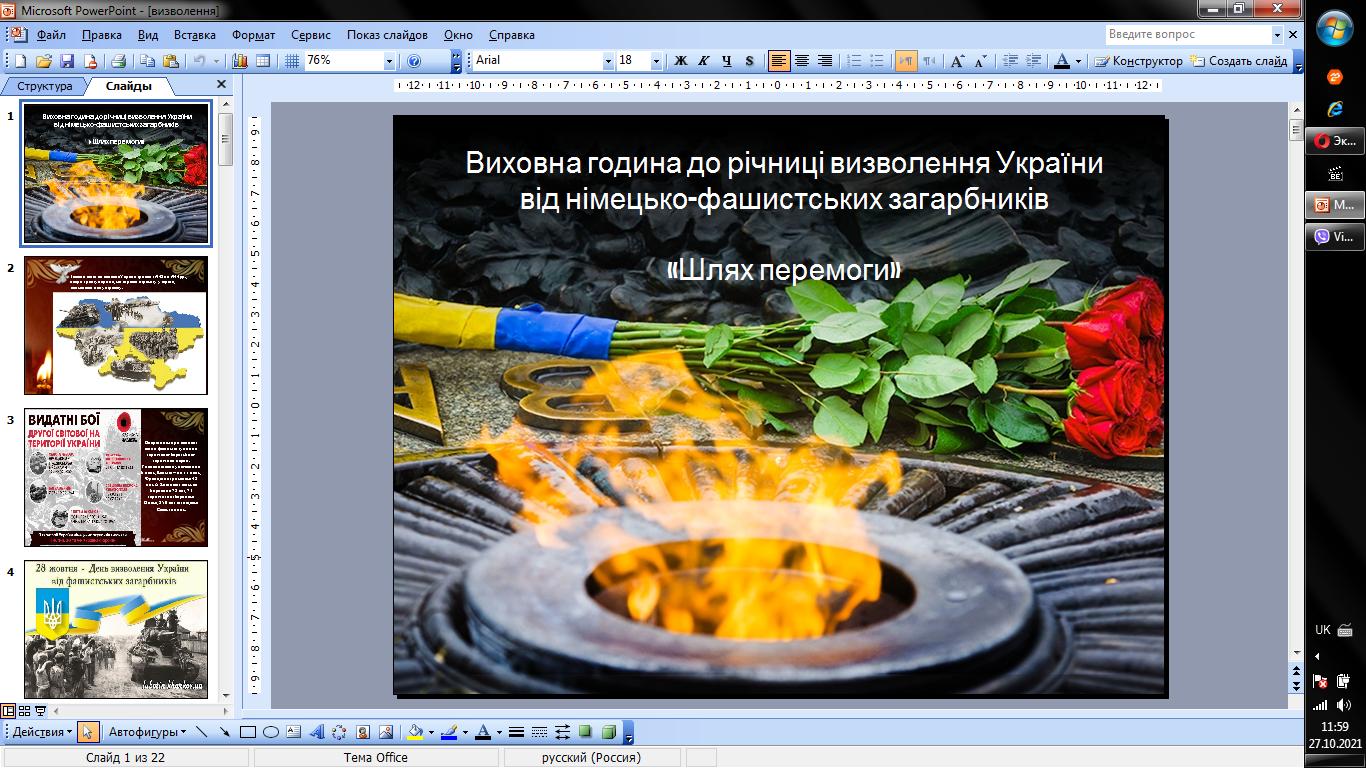Click the Создать слайд button
Viewport: 1366px width, 768px height.
(x=1238, y=61)
